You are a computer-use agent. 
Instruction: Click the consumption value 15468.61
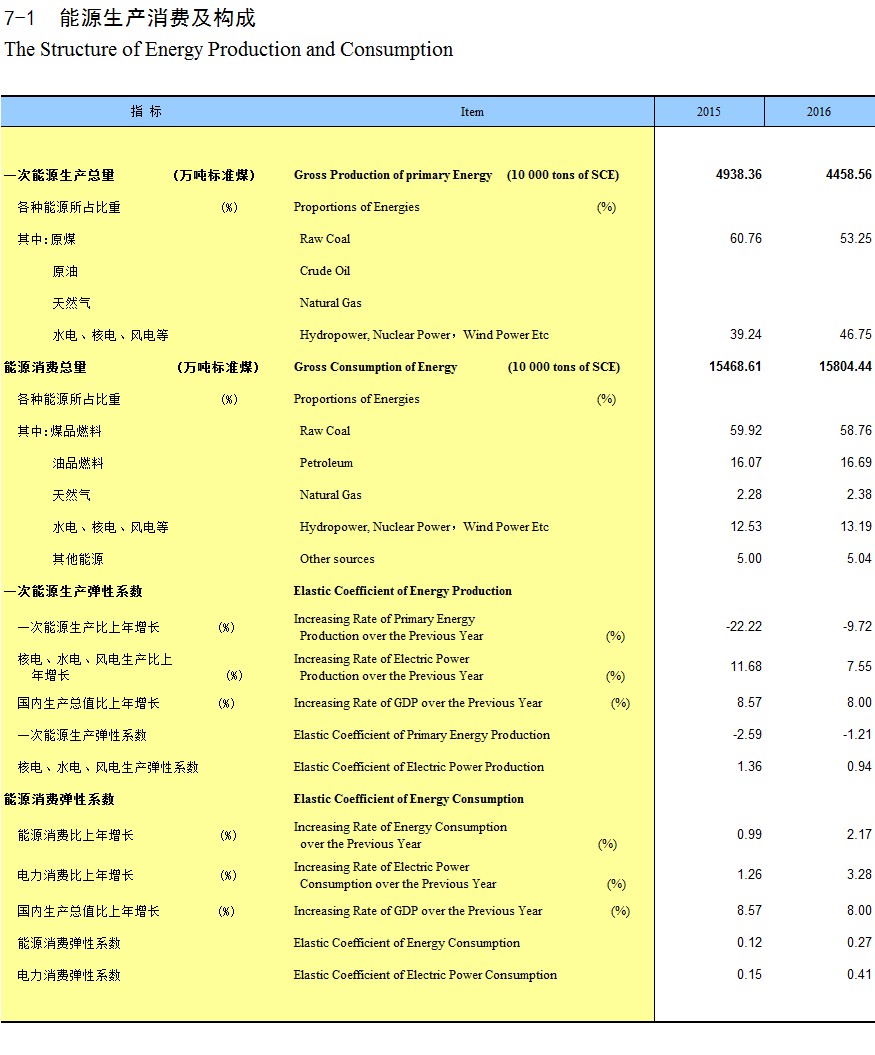point(735,367)
